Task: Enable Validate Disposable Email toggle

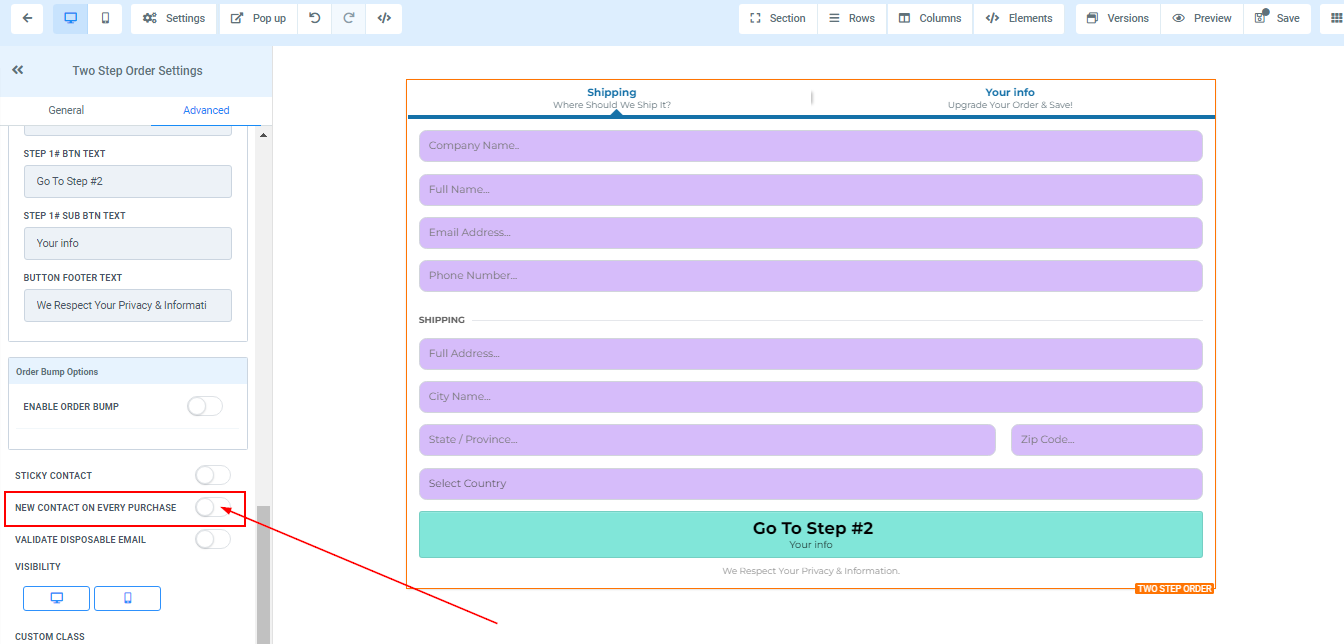Action: 212,539
